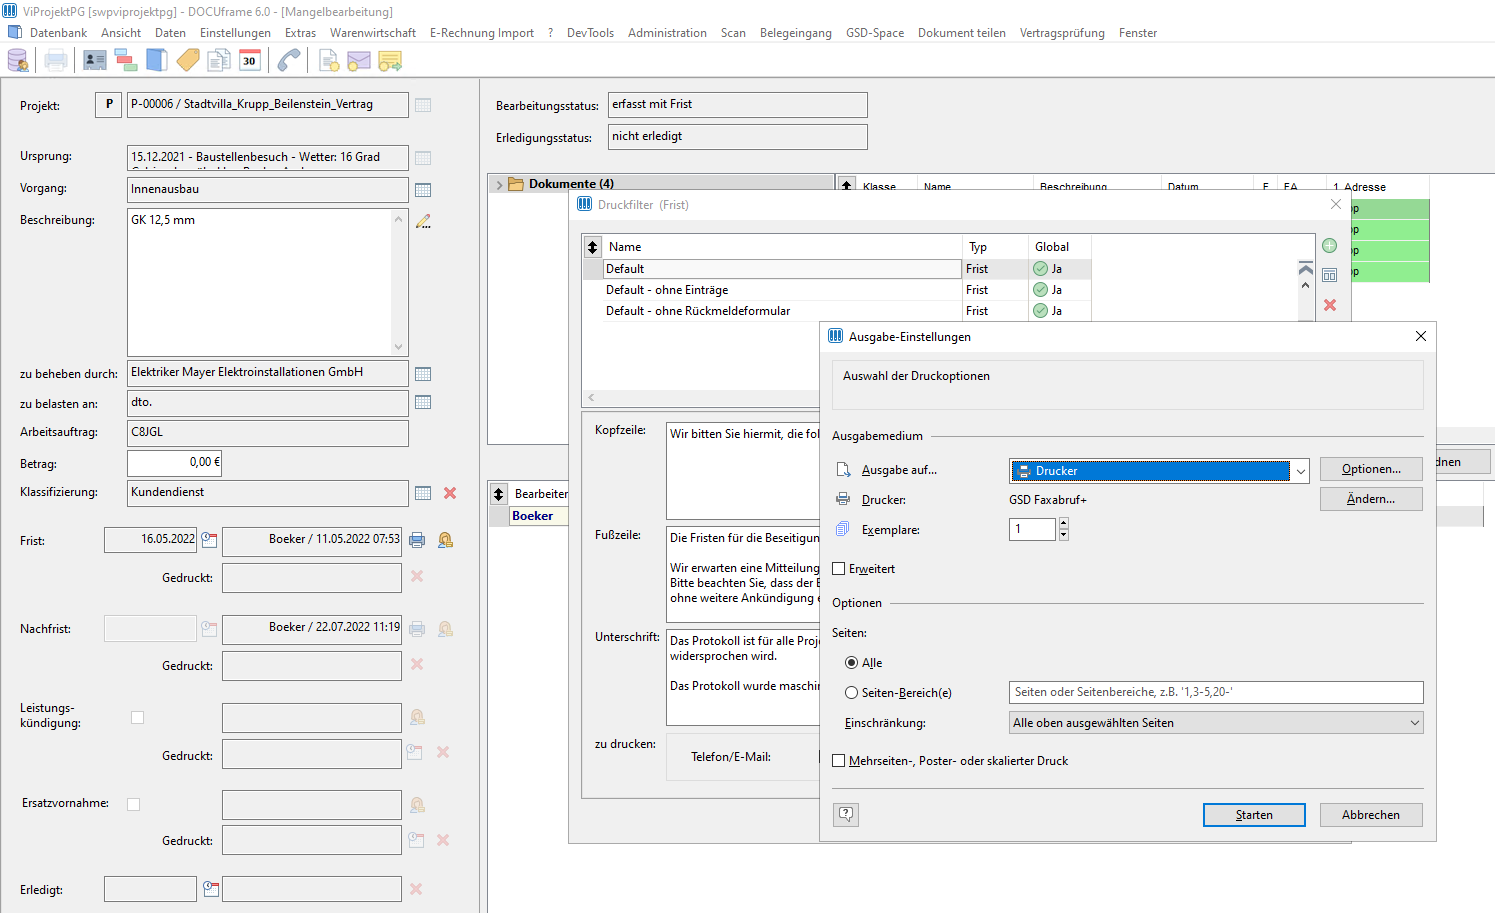Viewport: 1495px width, 913px height.
Task: Toggle sort arrows beside Bearbeiter column
Action: pyautogui.click(x=500, y=494)
